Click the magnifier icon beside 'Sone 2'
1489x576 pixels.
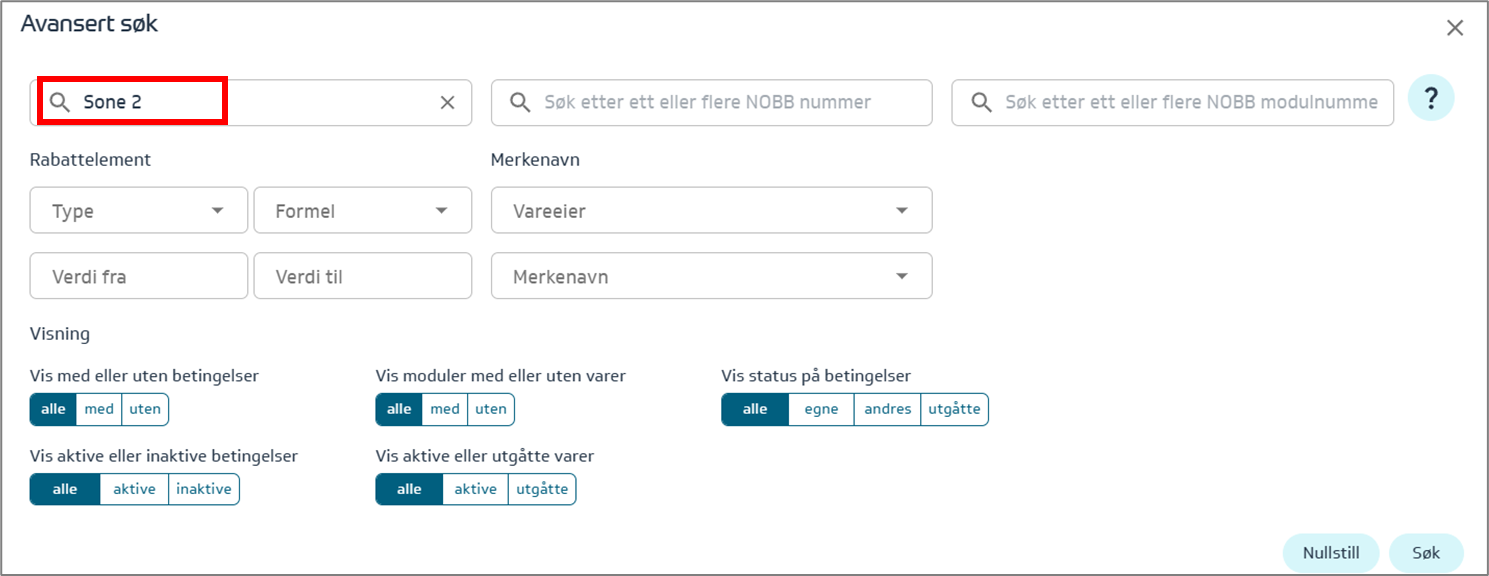pyautogui.click(x=60, y=103)
